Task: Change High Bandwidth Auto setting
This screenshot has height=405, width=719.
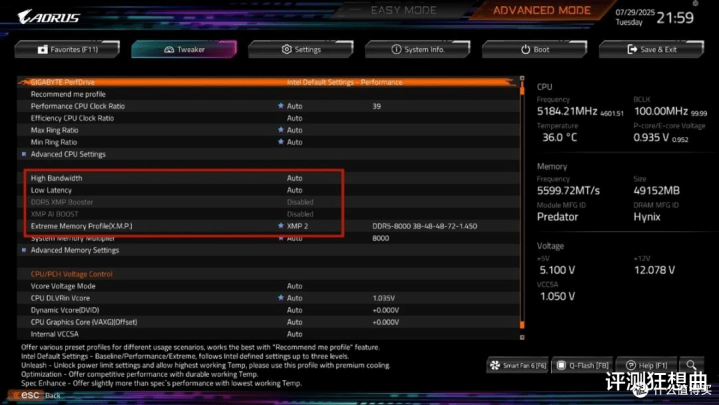Action: (294, 178)
